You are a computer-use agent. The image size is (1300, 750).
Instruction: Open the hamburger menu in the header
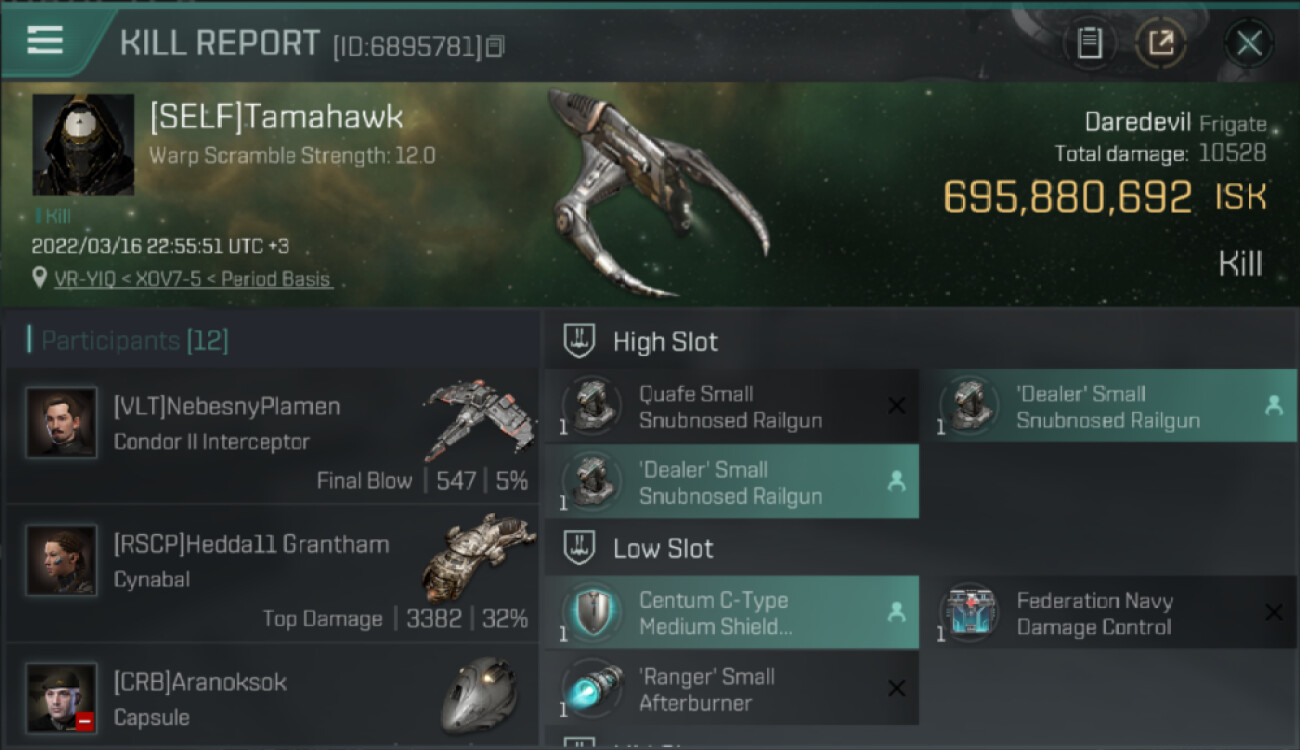45,41
